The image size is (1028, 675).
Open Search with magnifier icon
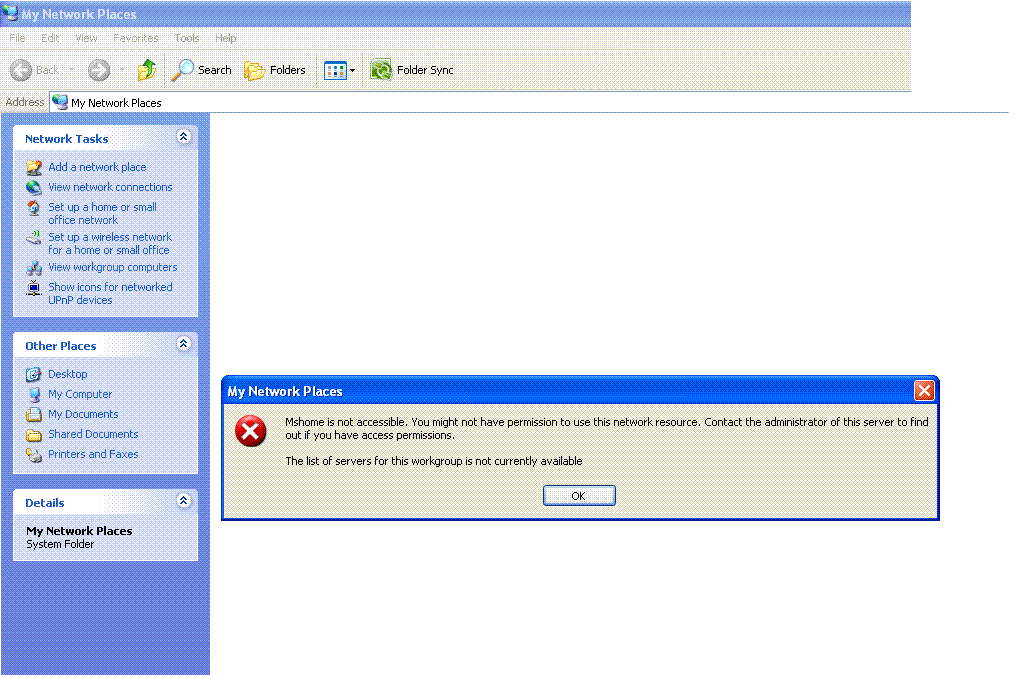click(x=201, y=70)
